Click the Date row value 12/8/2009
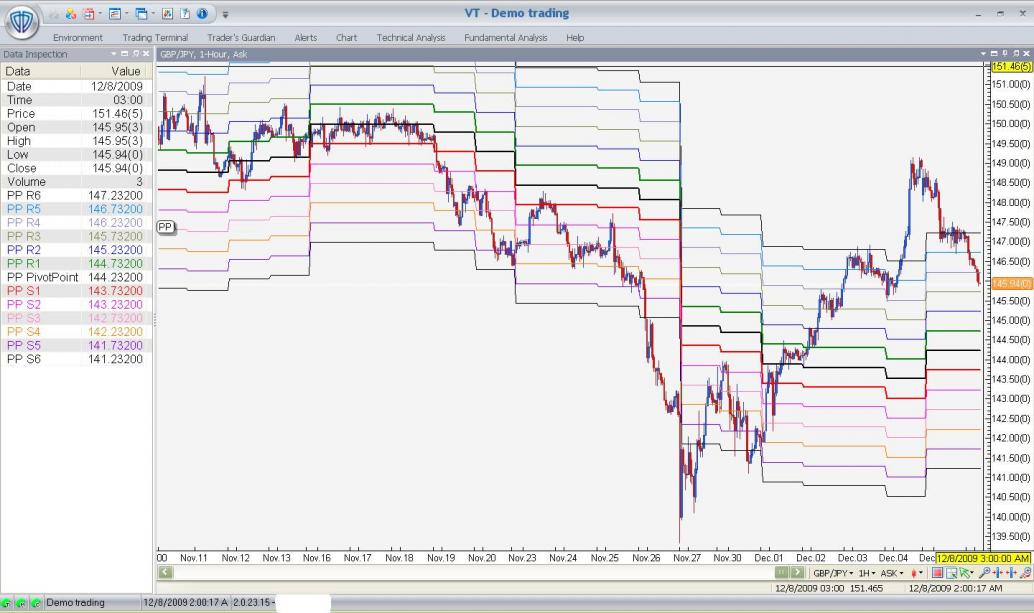 tap(117, 86)
